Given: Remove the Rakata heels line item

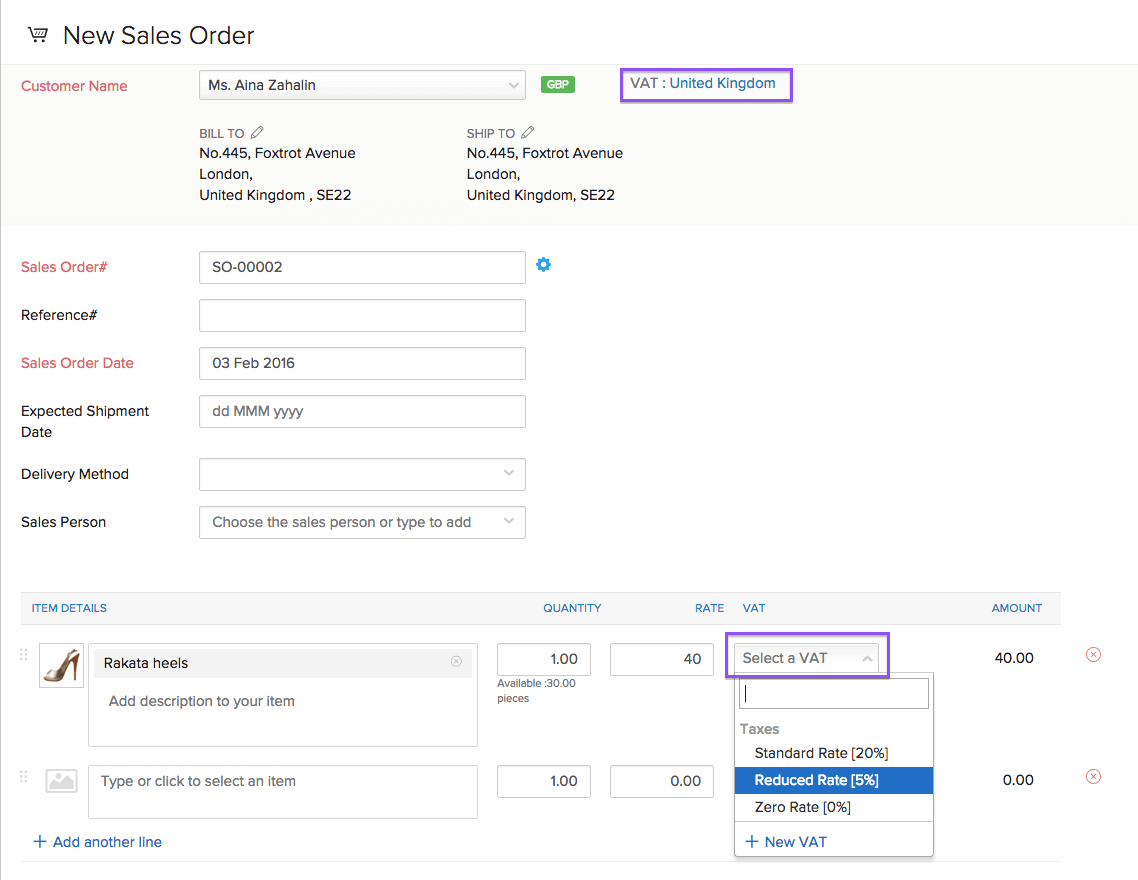Looking at the screenshot, I should [x=1093, y=654].
